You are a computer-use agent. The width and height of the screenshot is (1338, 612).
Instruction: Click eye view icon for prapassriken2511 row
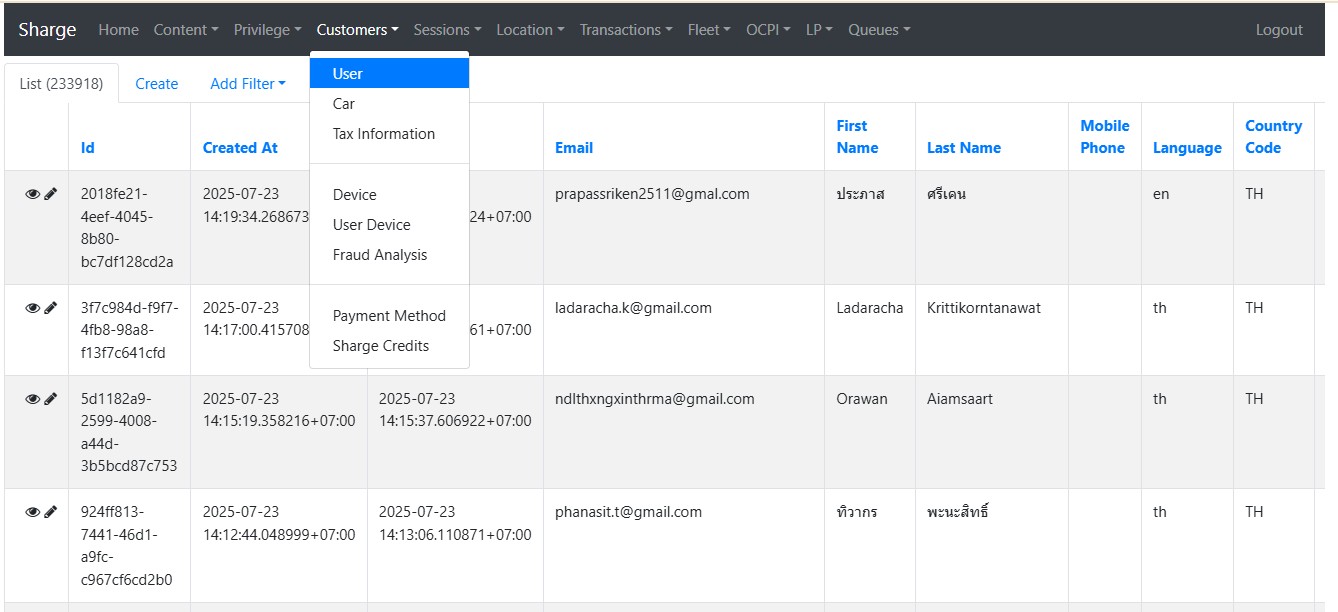[x=32, y=195]
